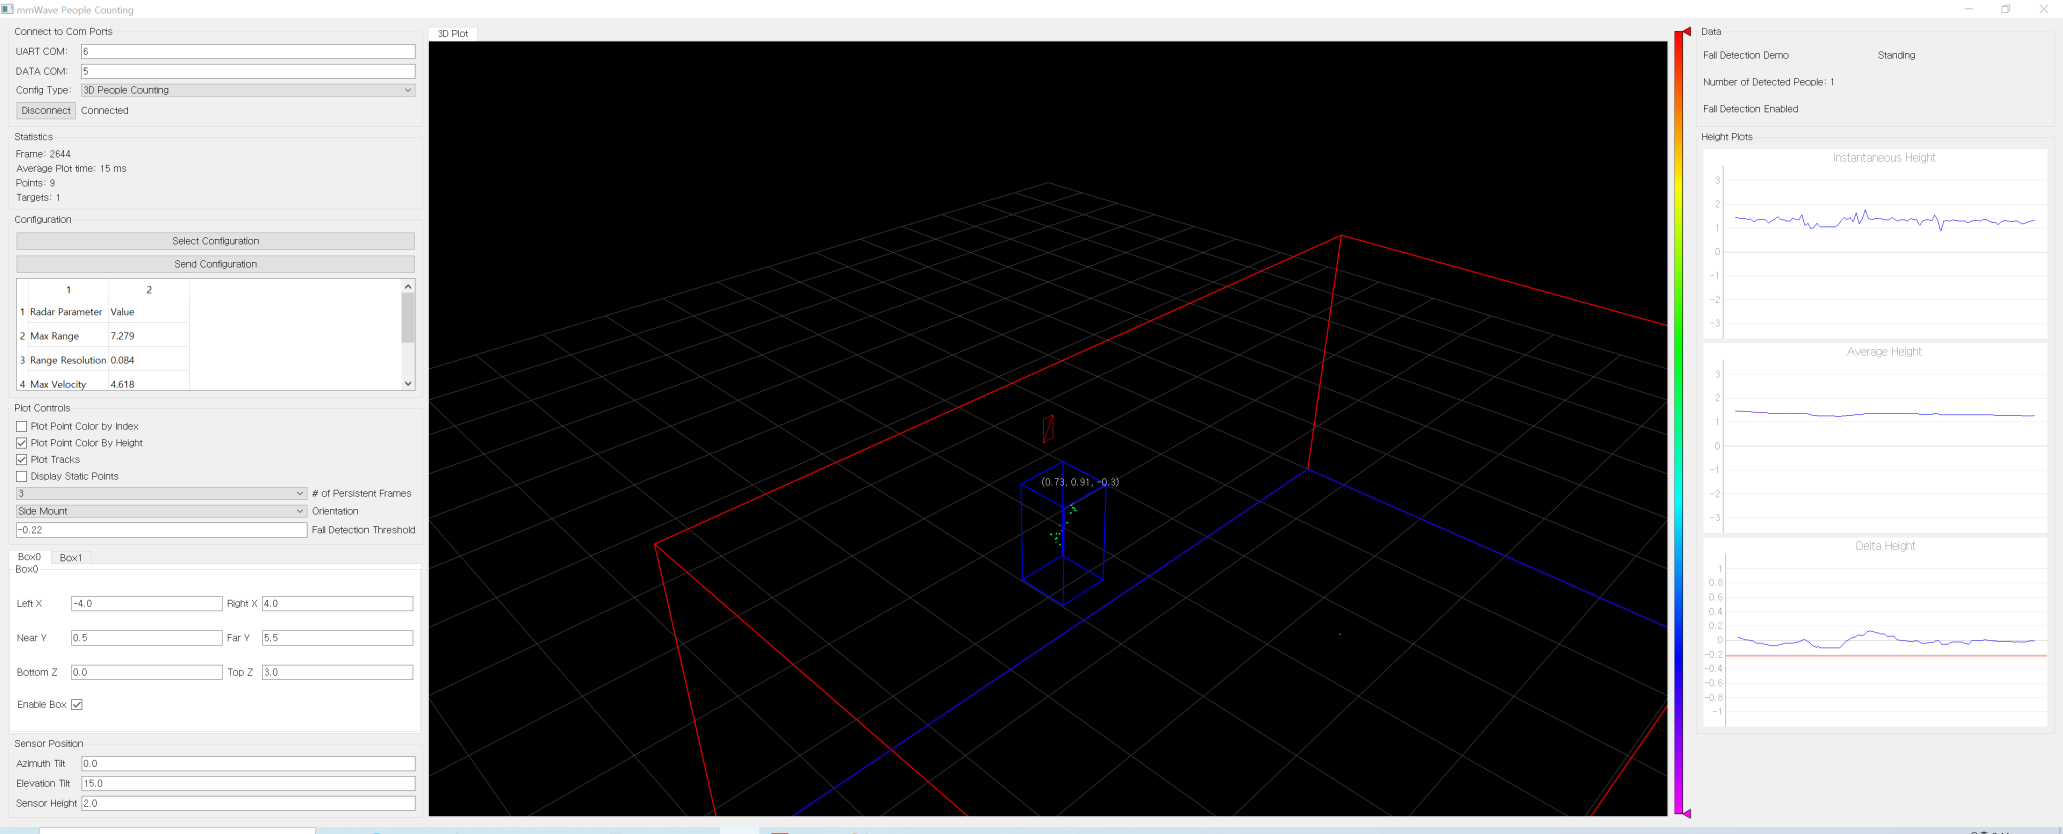Click top red marker on color gradient bar

[1686, 32]
